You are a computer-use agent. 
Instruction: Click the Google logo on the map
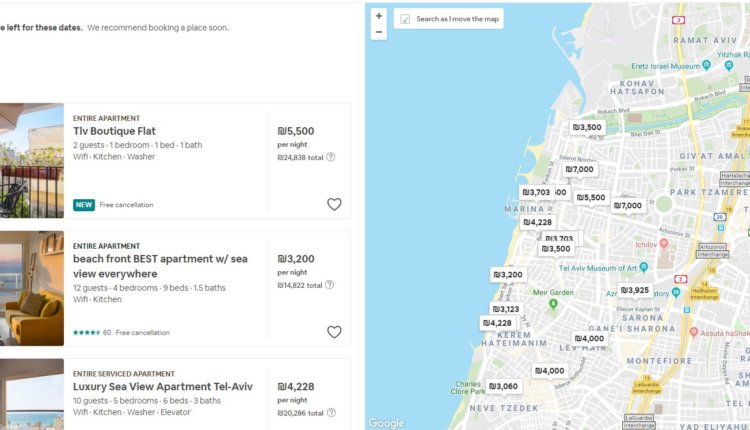coord(386,423)
